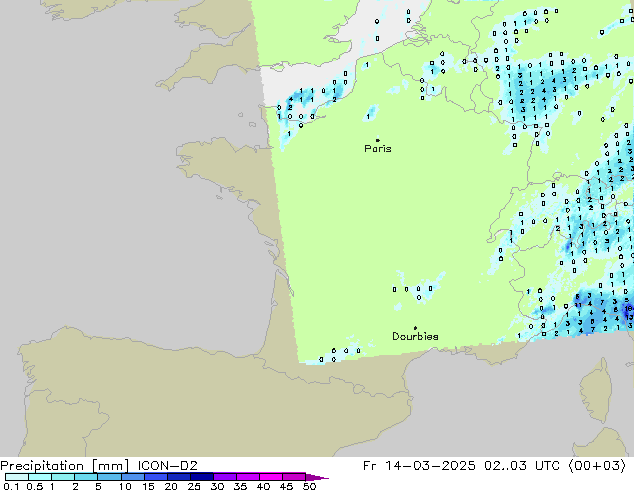The image size is (634, 490).
Task: Pick the 10–15 mm legend color band
Action: tap(133, 477)
